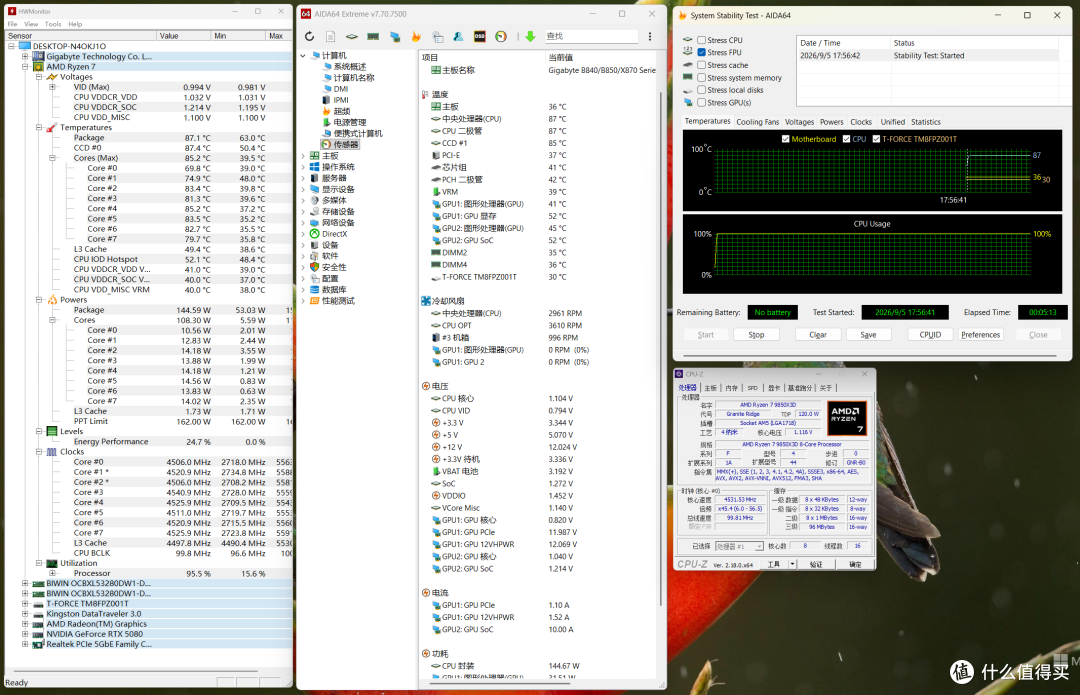Image resolution: width=1080 pixels, height=695 pixels.
Task: Collapse the Voltages node in HWMonitor
Action: click(39, 77)
